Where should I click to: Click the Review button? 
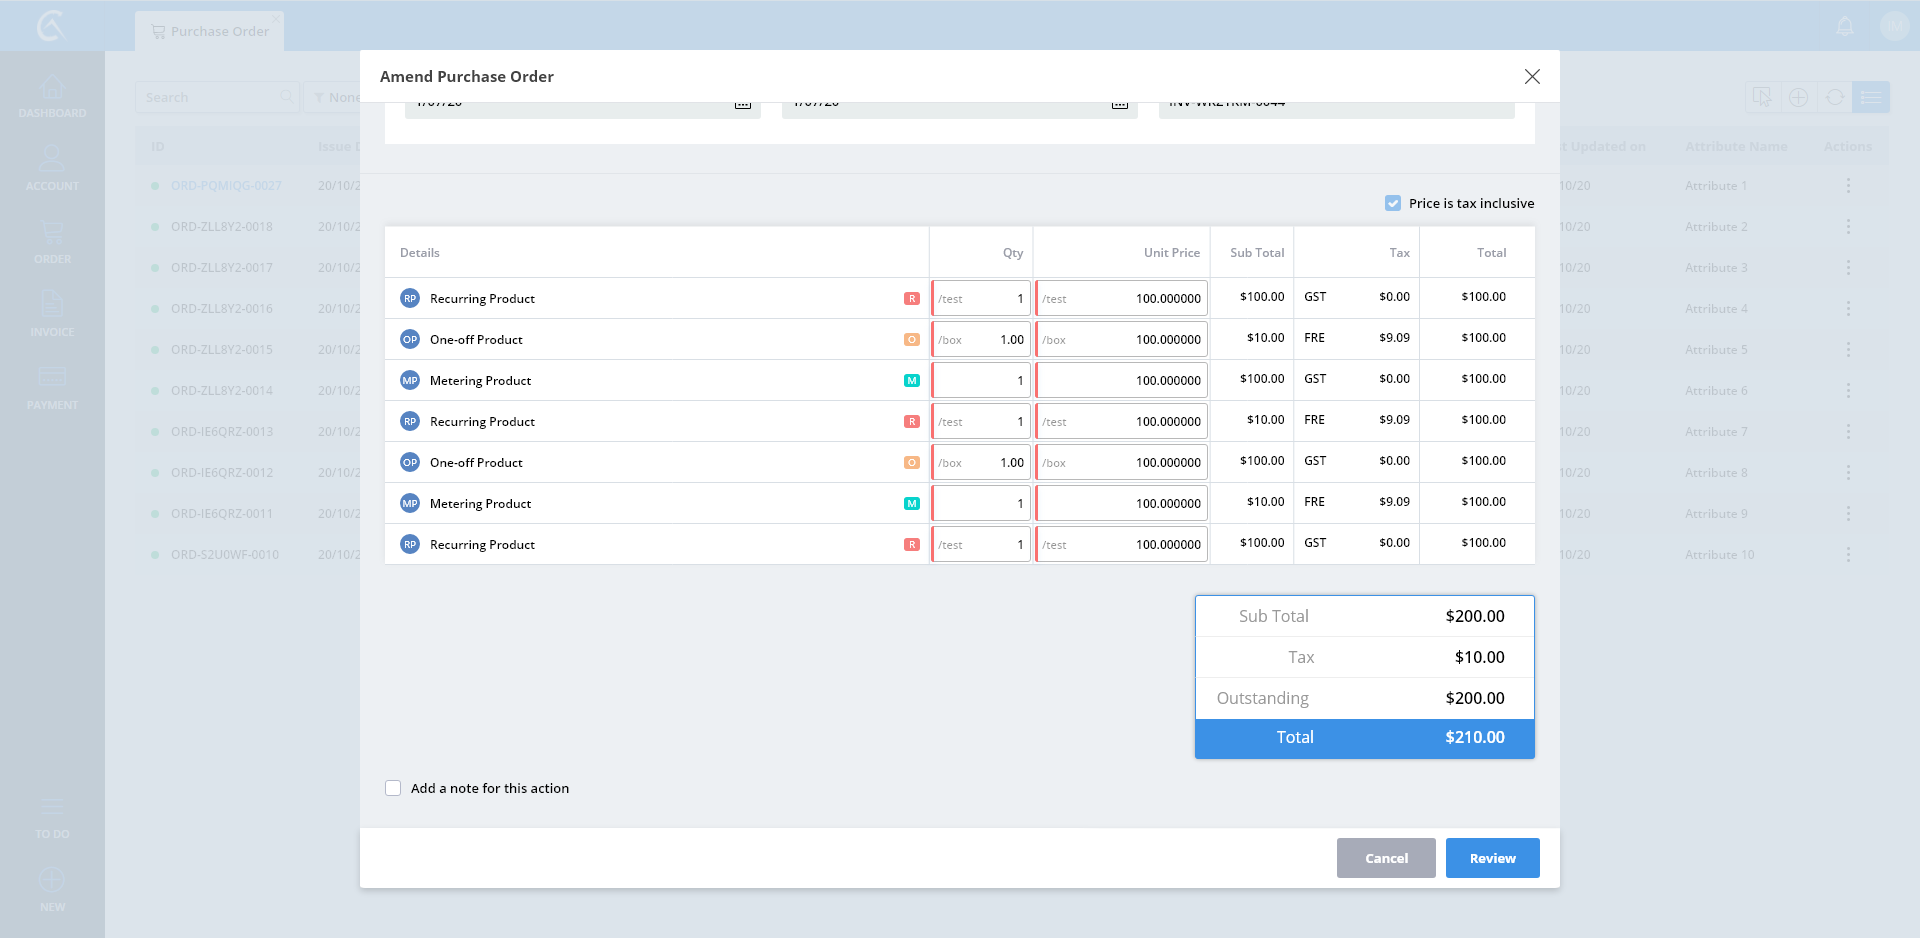pyautogui.click(x=1492, y=858)
